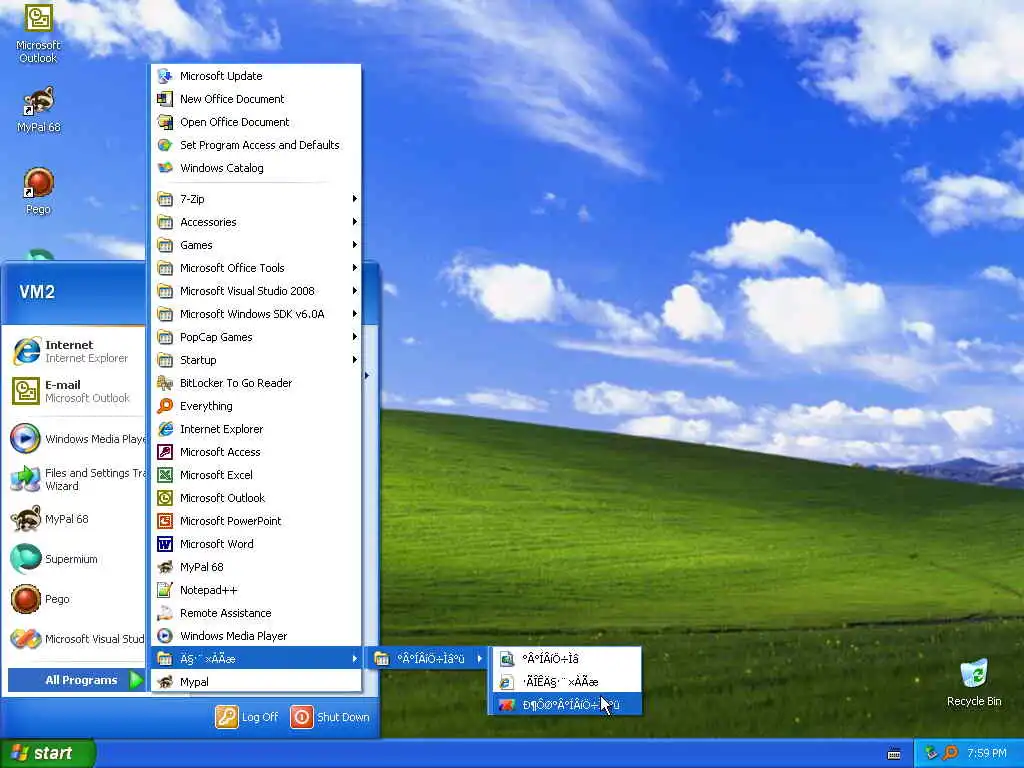
Task: Click the start button on taskbar
Action: pos(47,753)
